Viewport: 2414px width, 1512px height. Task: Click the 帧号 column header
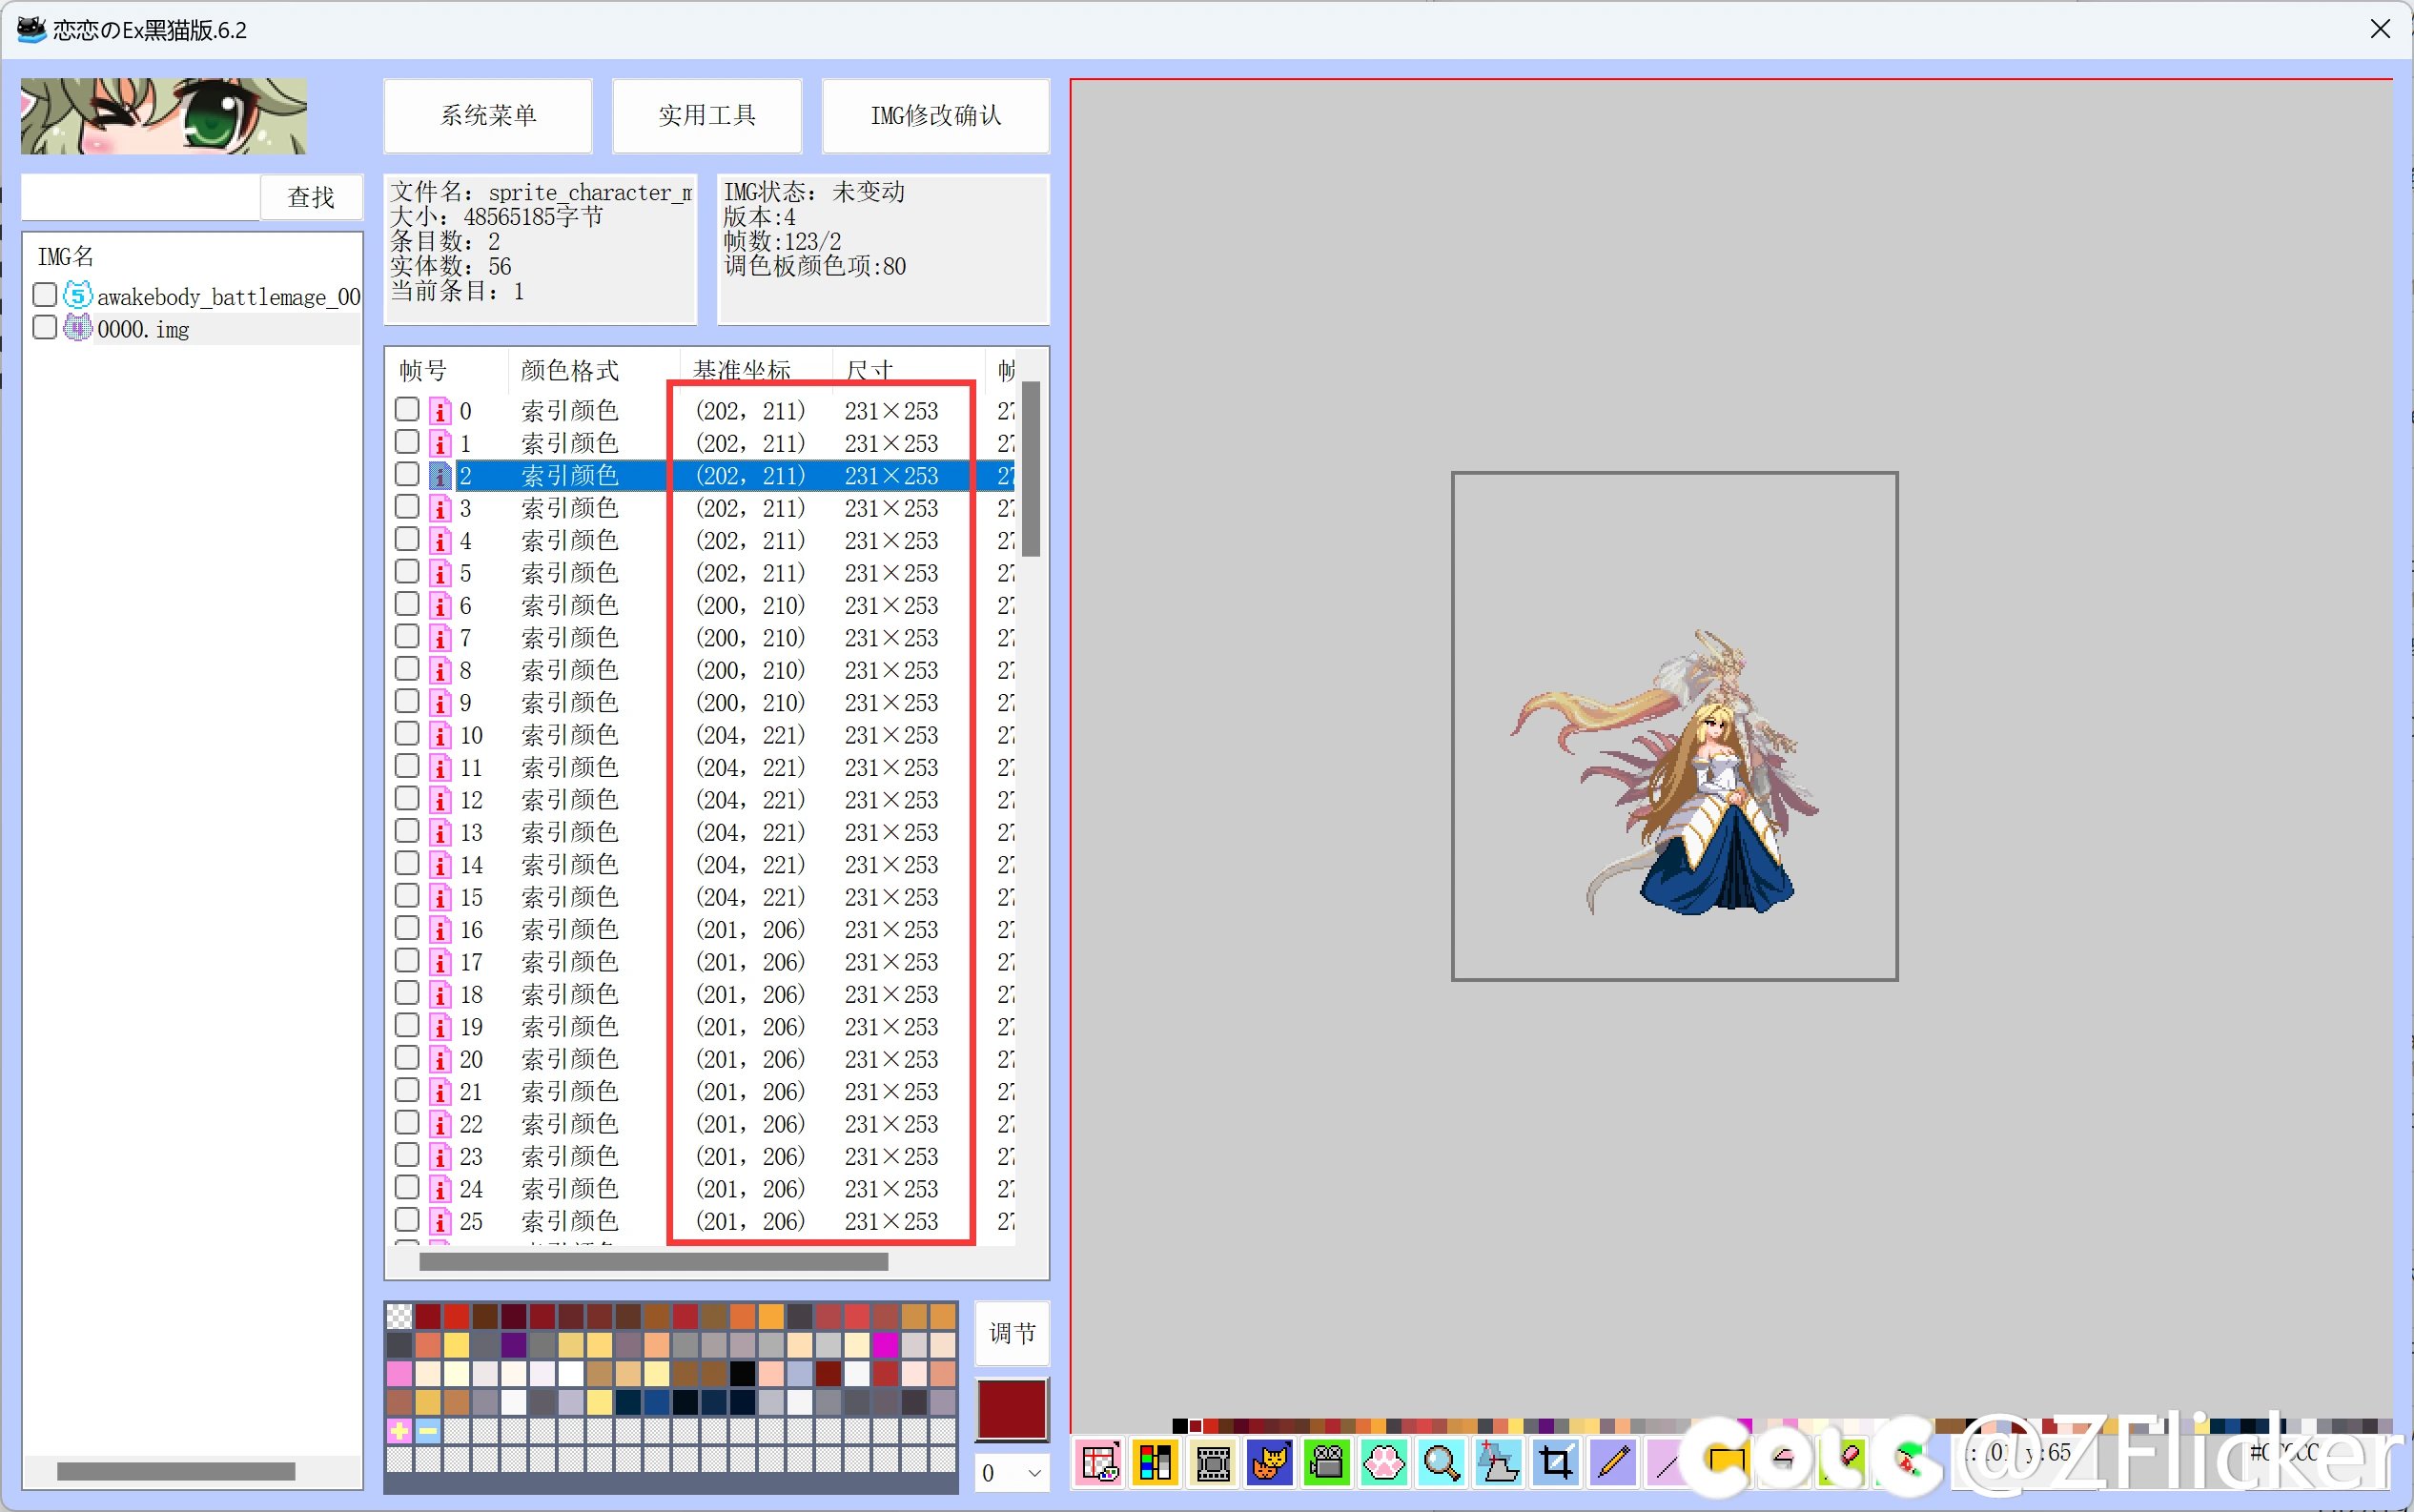(449, 370)
